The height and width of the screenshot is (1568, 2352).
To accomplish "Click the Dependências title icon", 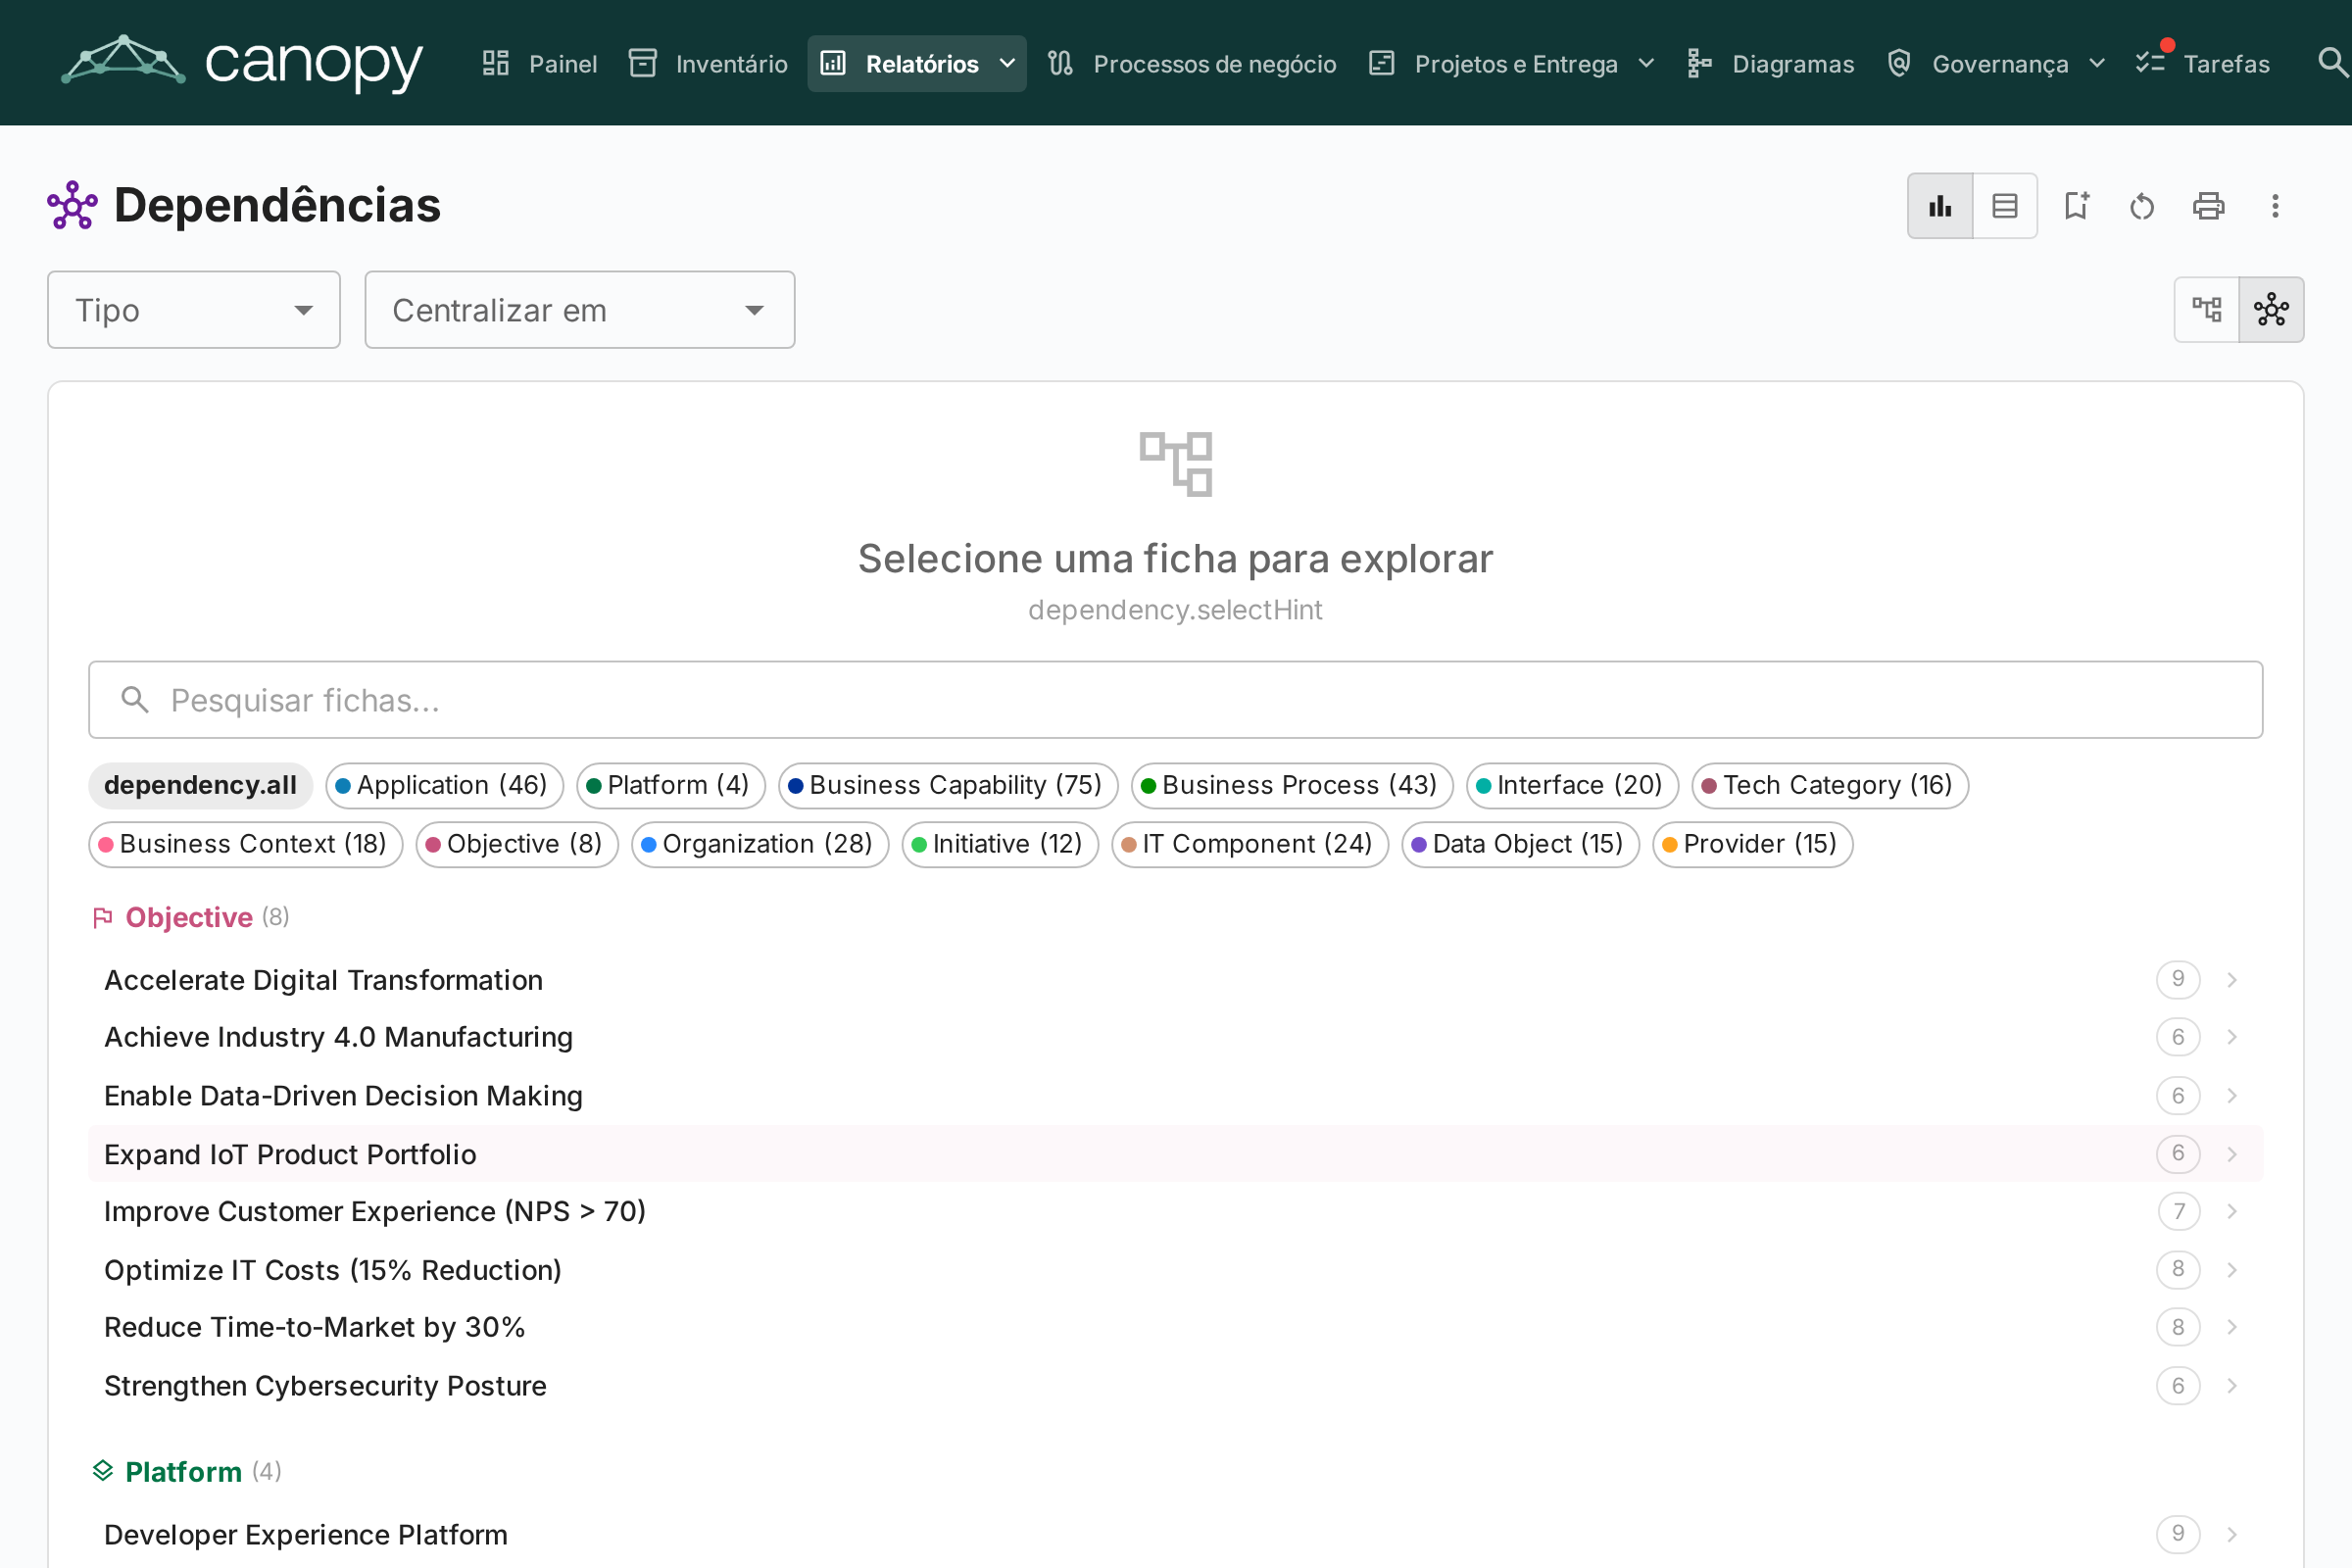I will (x=72, y=205).
